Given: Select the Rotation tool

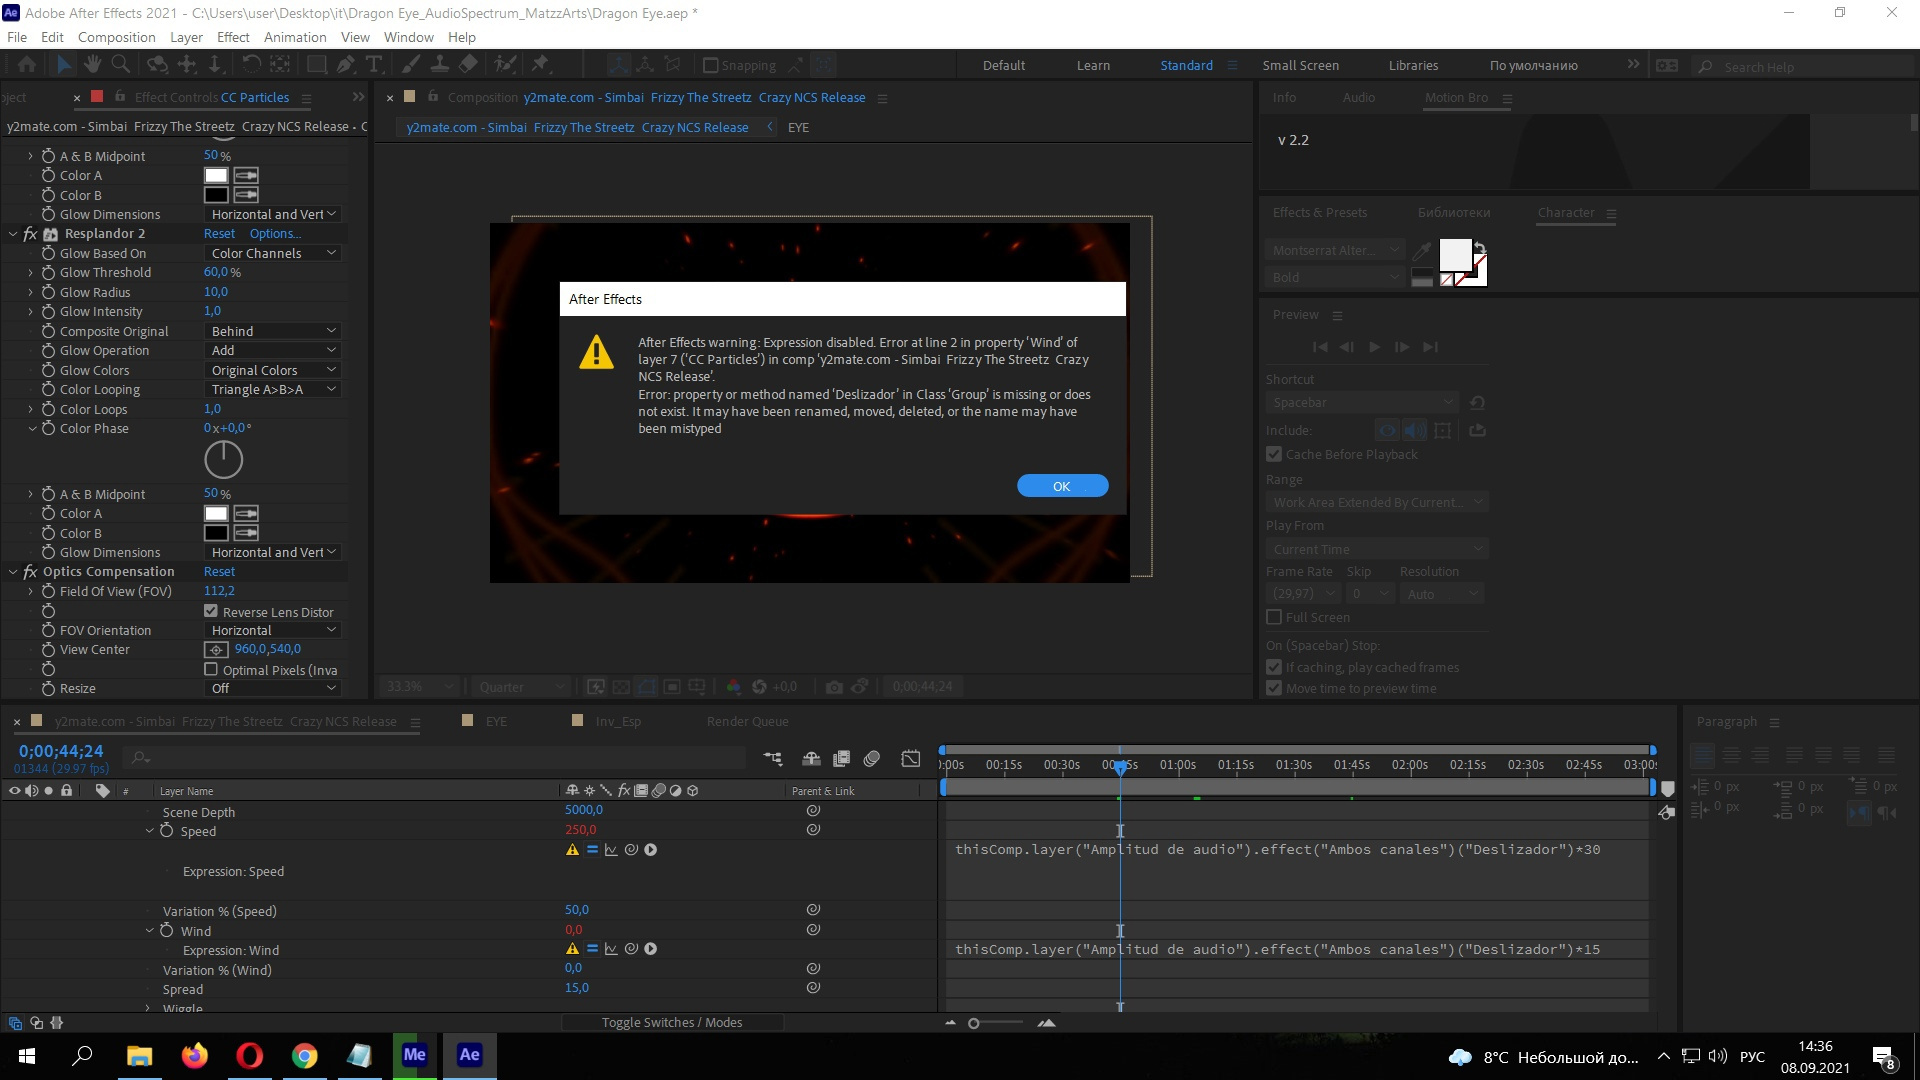Looking at the screenshot, I should click(251, 65).
